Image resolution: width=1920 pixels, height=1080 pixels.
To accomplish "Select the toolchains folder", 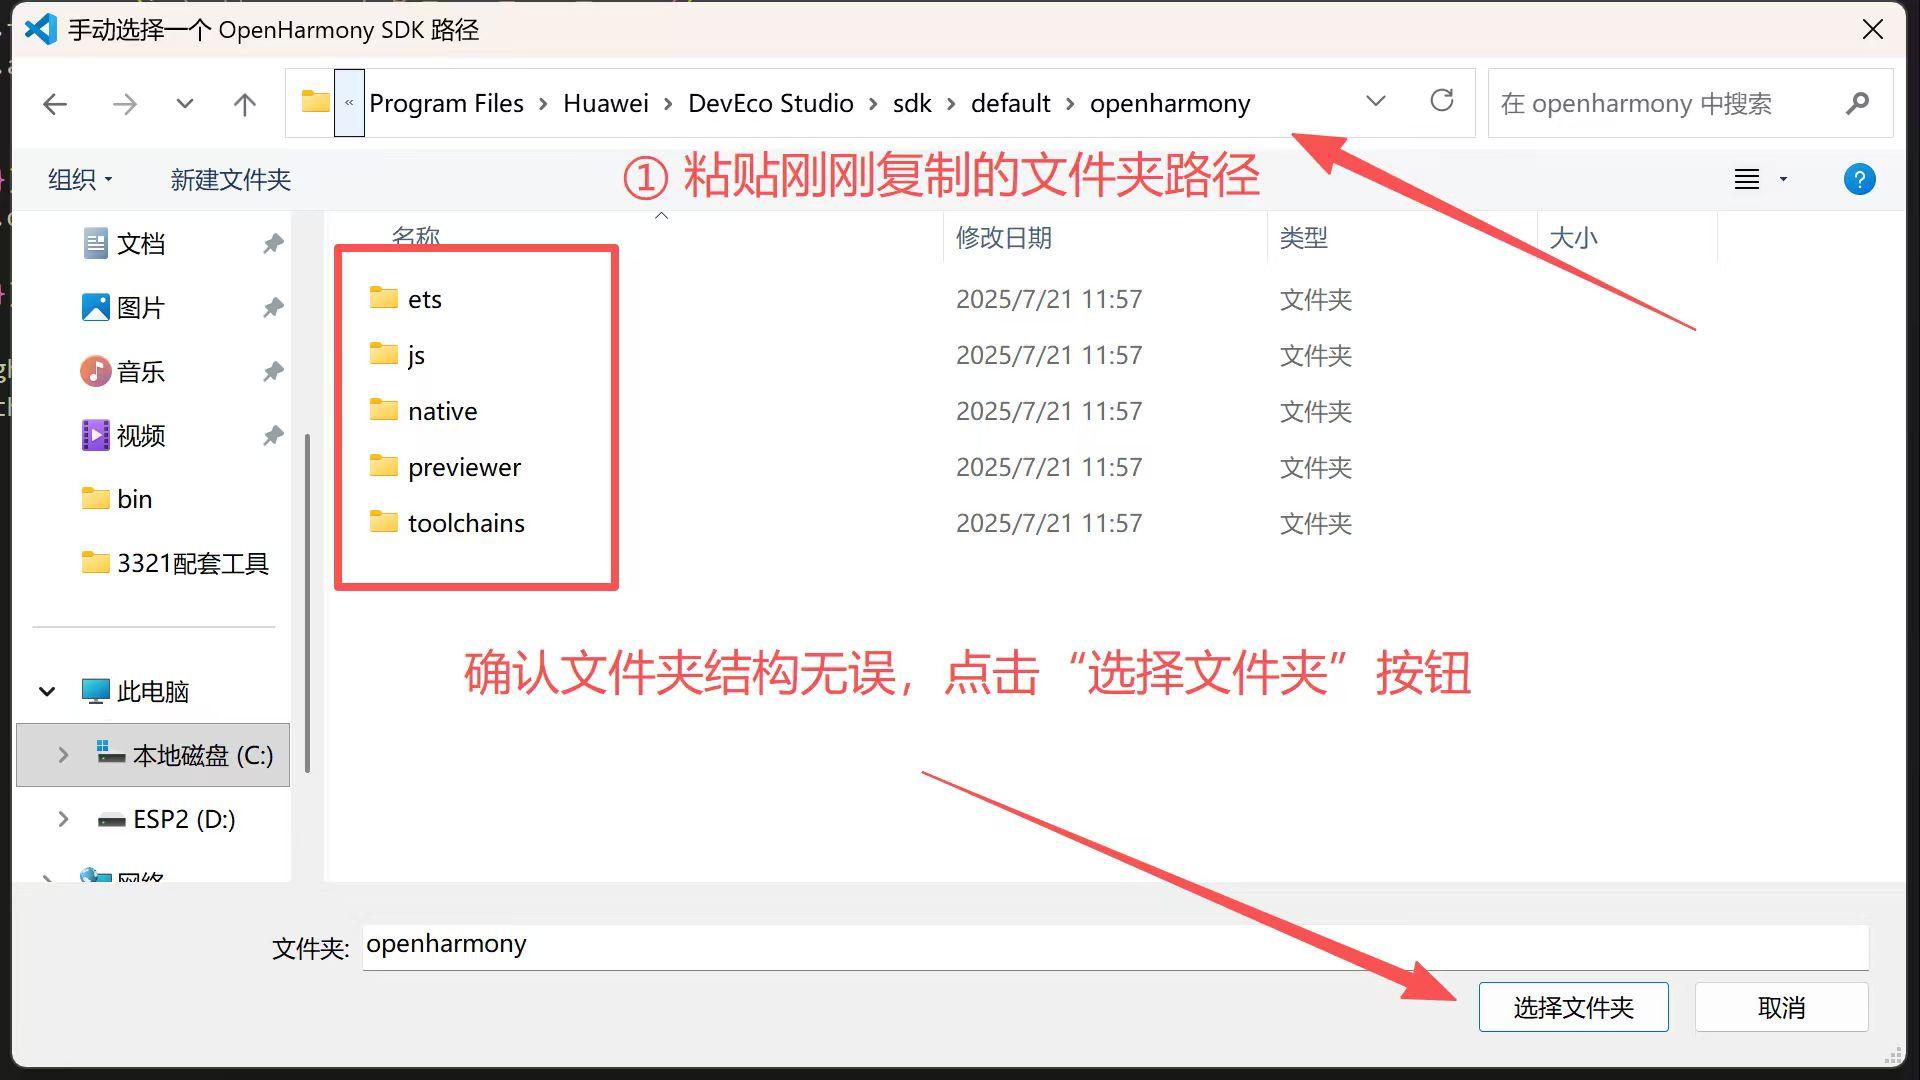I will pyautogui.click(x=466, y=522).
